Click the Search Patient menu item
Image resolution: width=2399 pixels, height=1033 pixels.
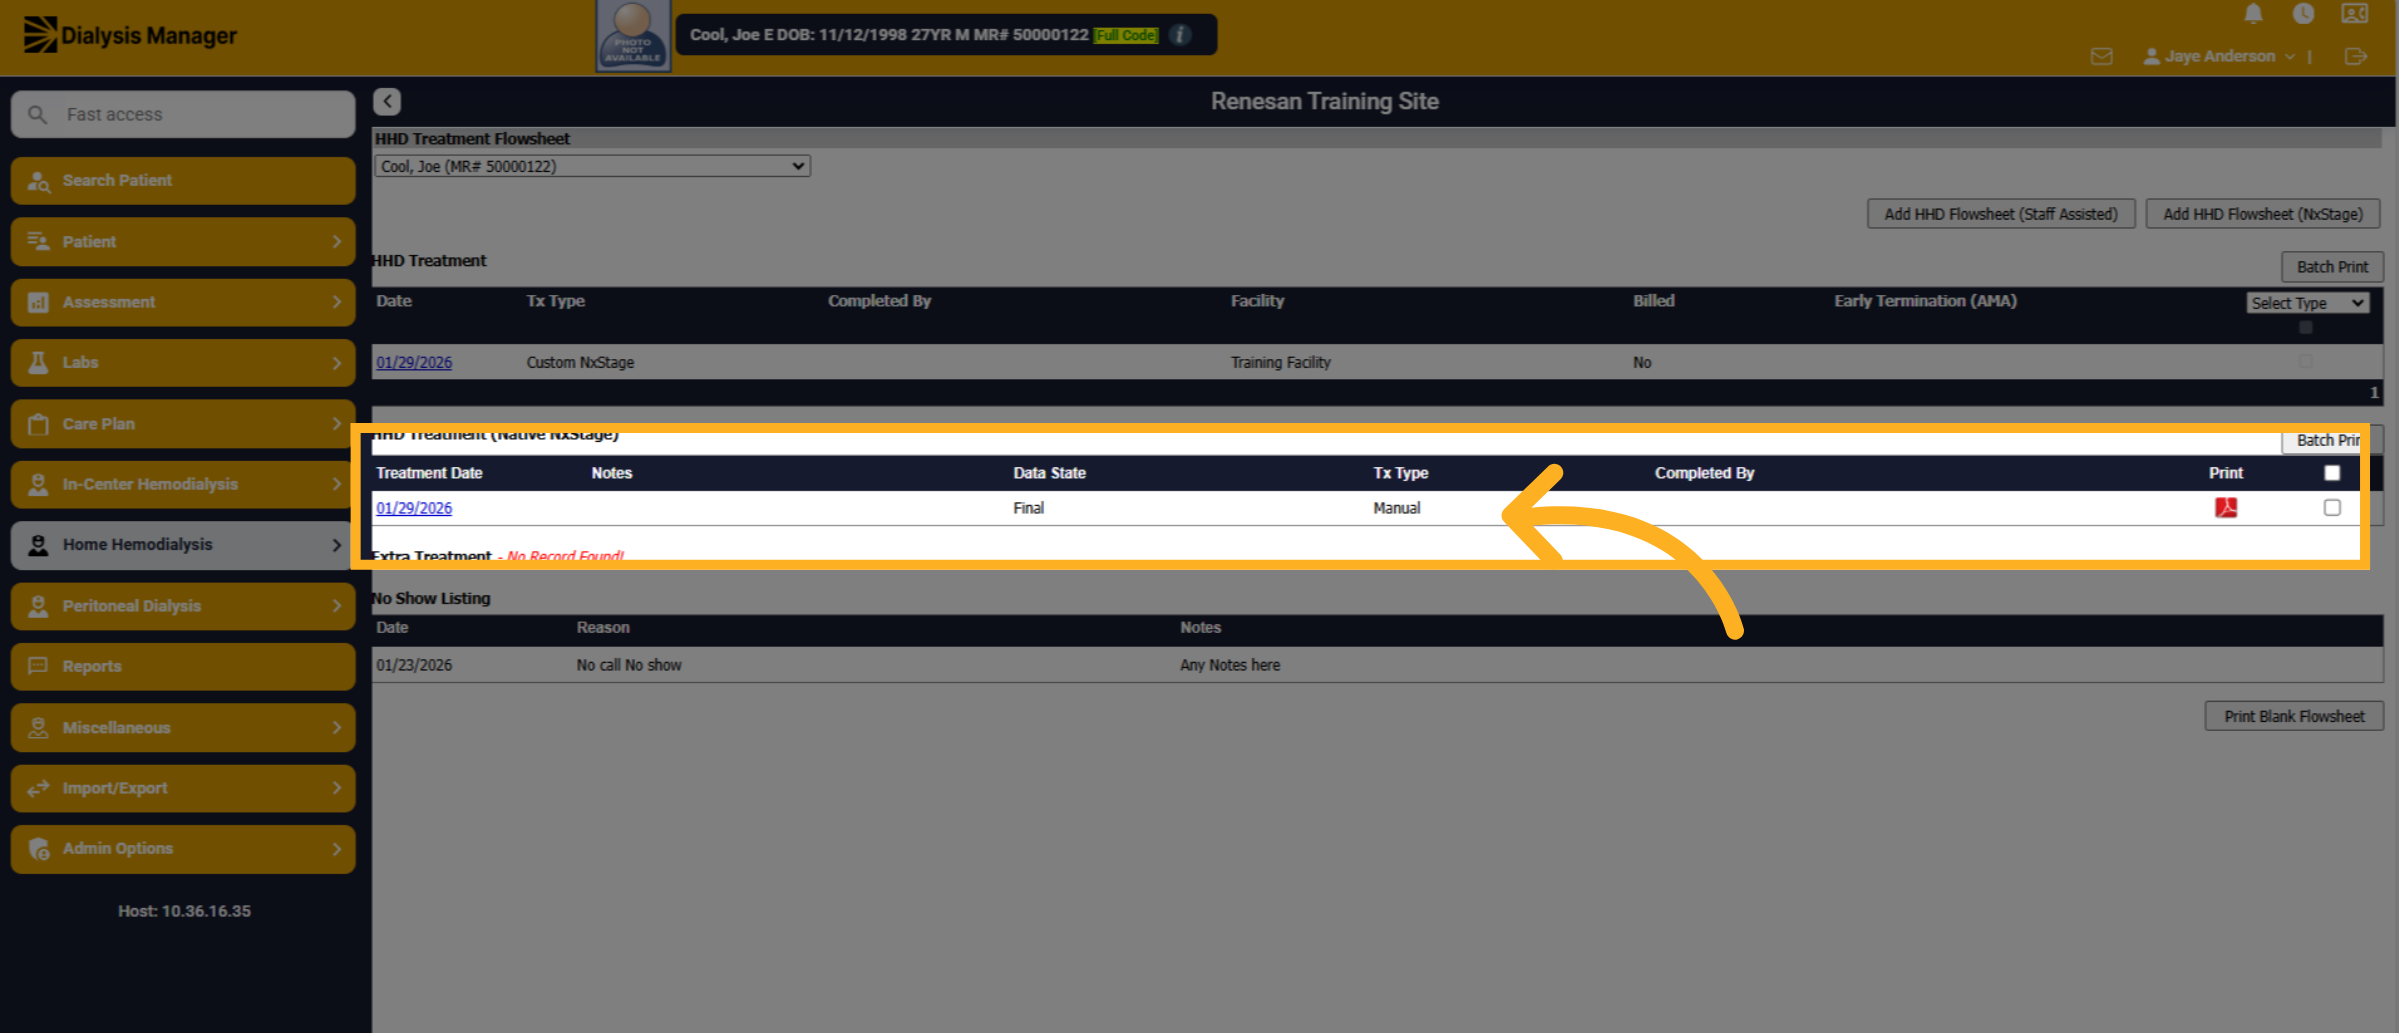183,181
